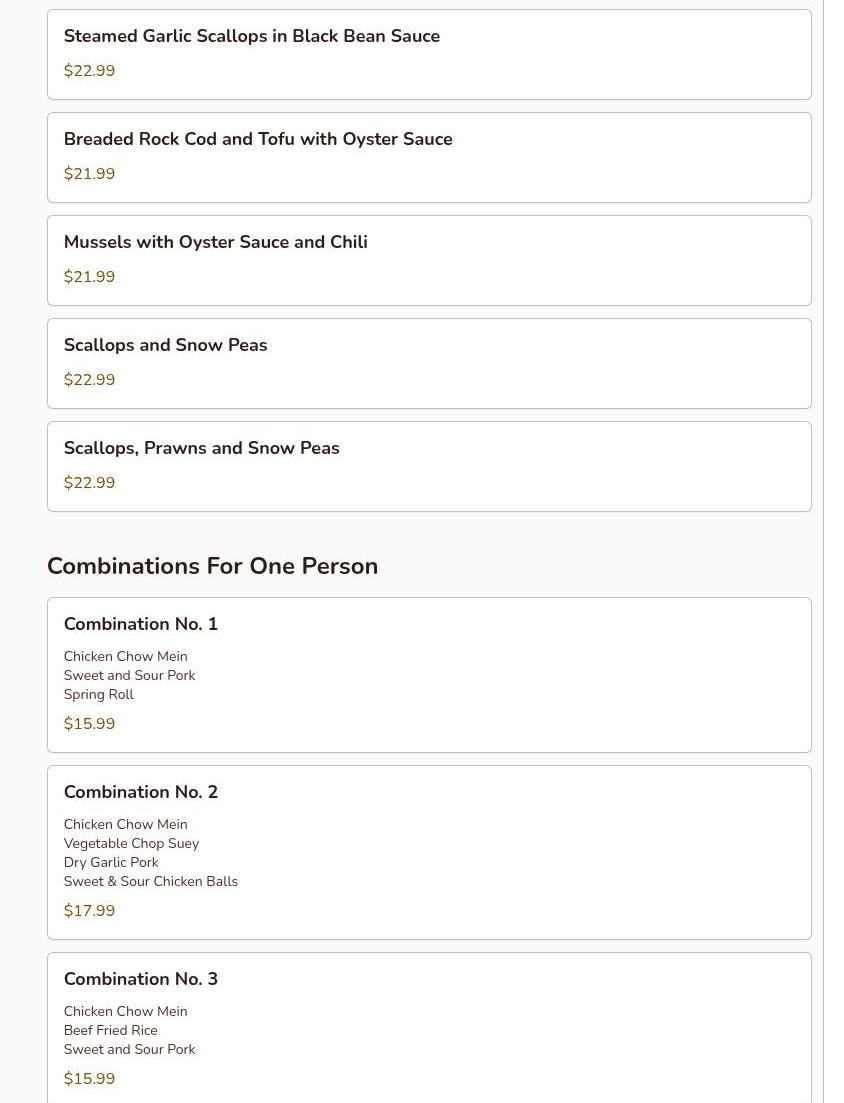Click Spring Roll in Combination No. 1
844x1103 pixels.
98,695
